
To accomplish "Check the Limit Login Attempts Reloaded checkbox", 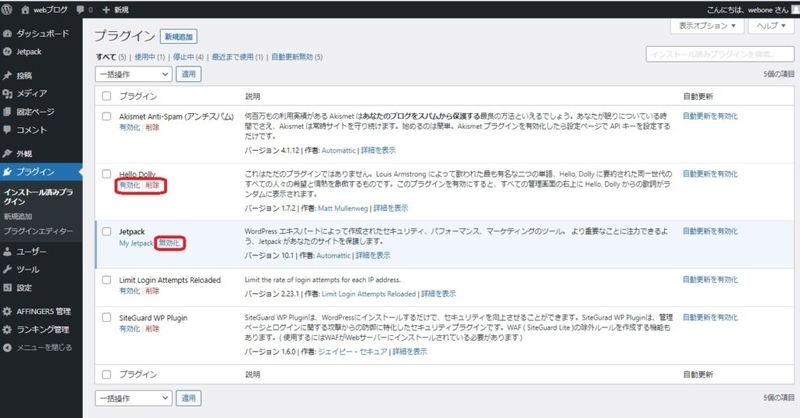I will click(x=106, y=280).
